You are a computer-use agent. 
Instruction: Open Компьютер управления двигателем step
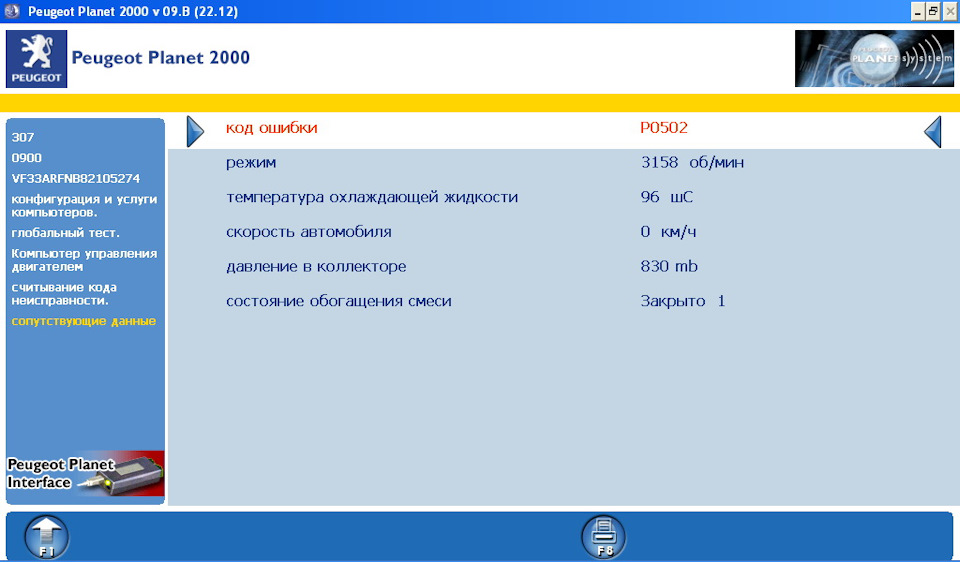pyautogui.click(x=84, y=260)
